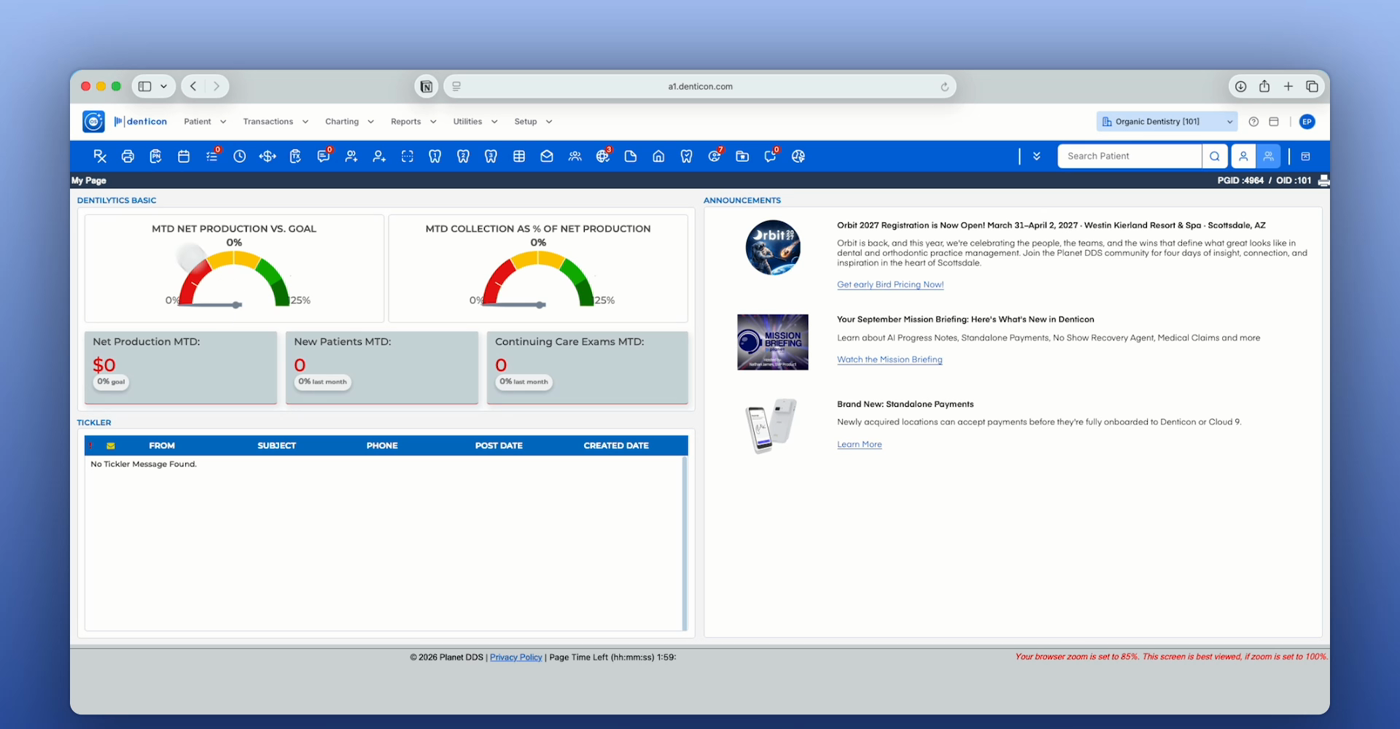Open the envelope mail toolbar icon
Image resolution: width=1400 pixels, height=729 pixels.
pyautogui.click(x=547, y=156)
